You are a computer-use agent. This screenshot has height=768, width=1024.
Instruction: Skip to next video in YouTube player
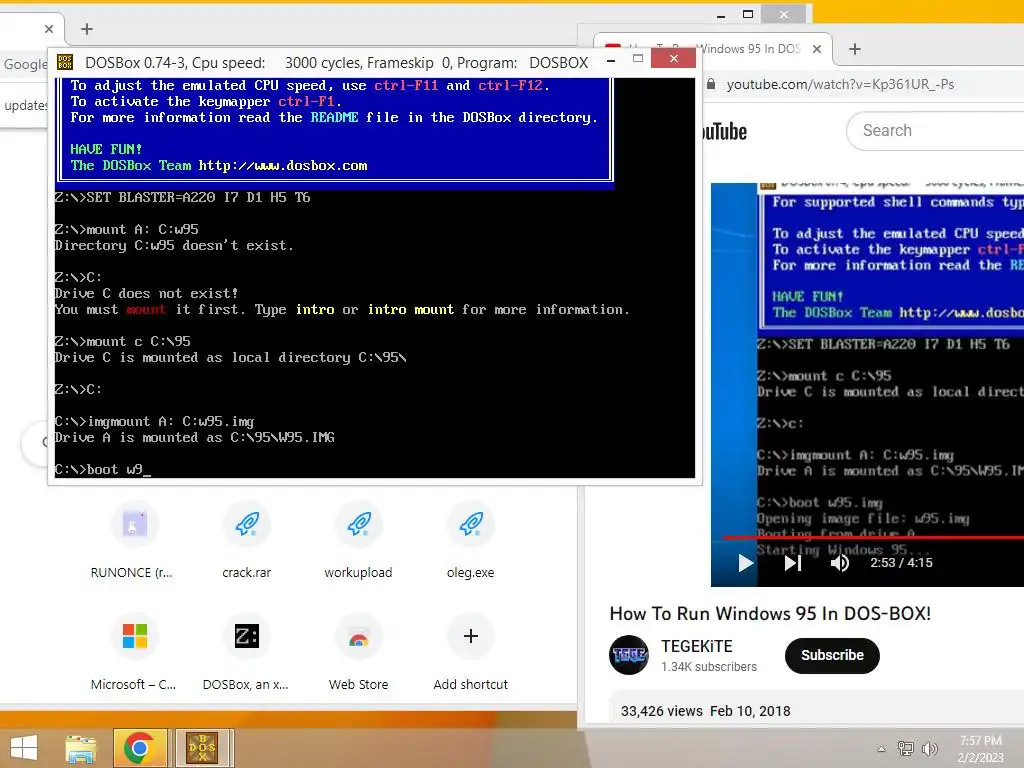tap(793, 563)
